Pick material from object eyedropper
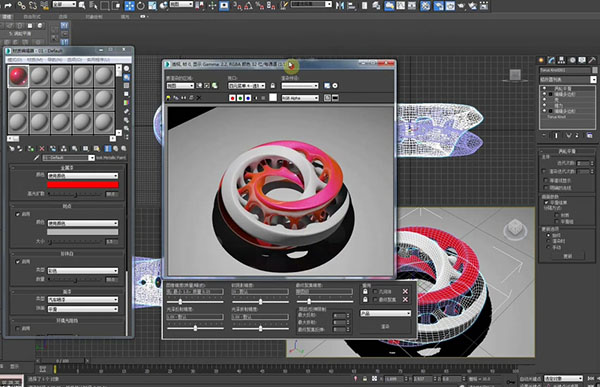 click(x=36, y=158)
